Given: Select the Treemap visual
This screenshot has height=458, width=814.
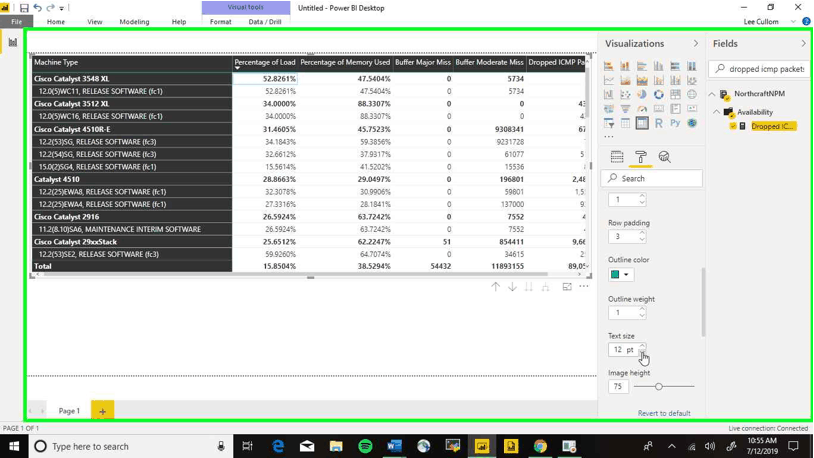Looking at the screenshot, I should [675, 95].
